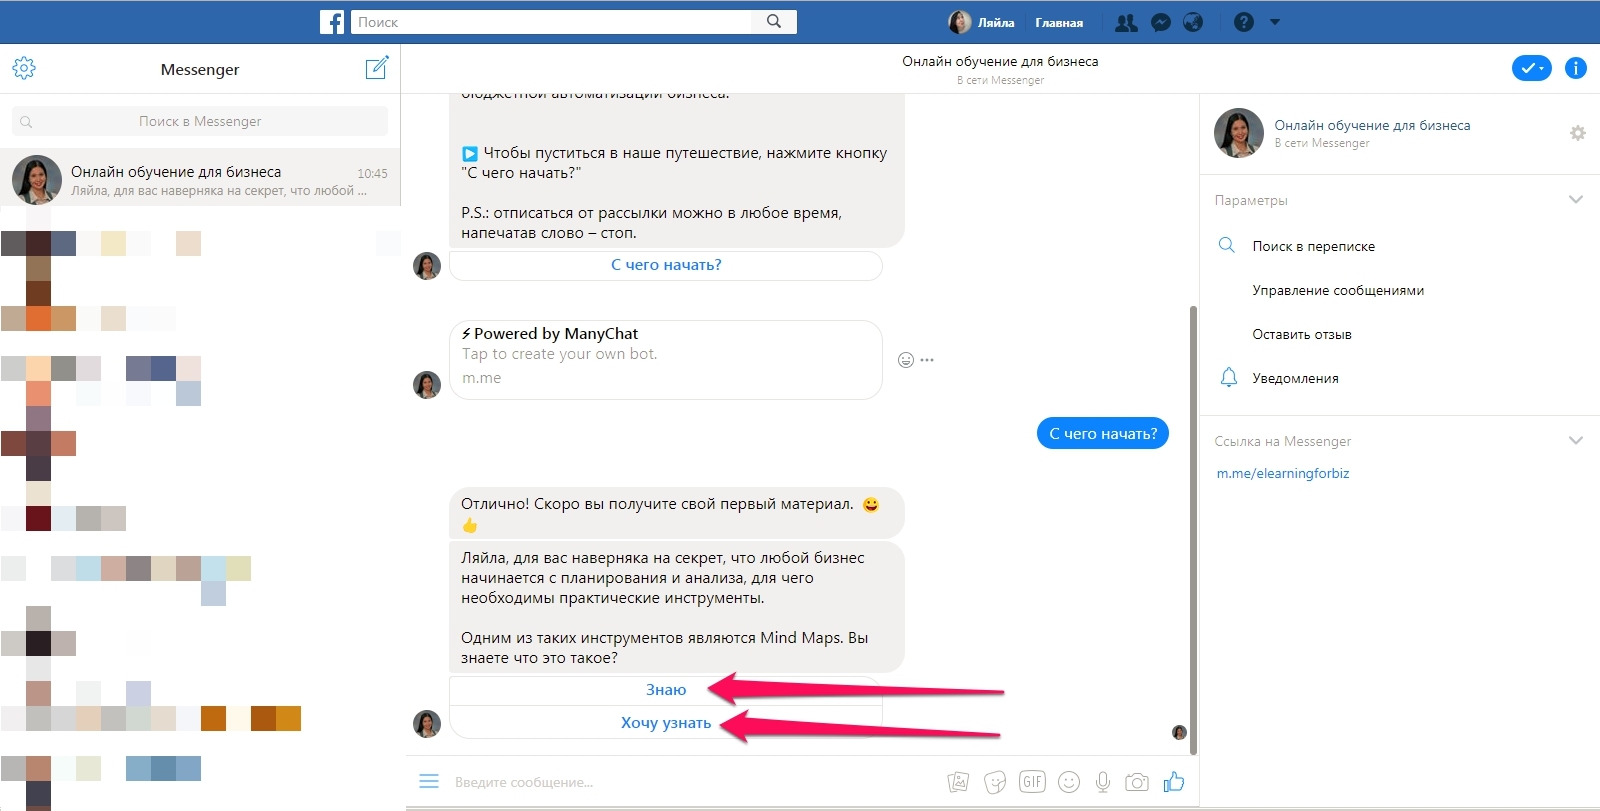Image resolution: width=1600 pixels, height=811 pixels.
Task: Select Оставить отзыв option
Action: (x=1302, y=334)
